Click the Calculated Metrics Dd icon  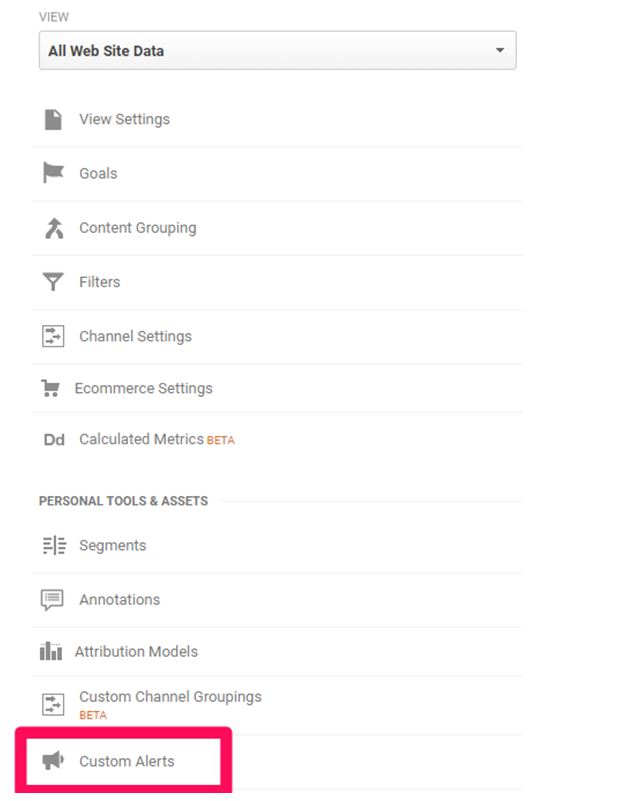pyautogui.click(x=54, y=440)
